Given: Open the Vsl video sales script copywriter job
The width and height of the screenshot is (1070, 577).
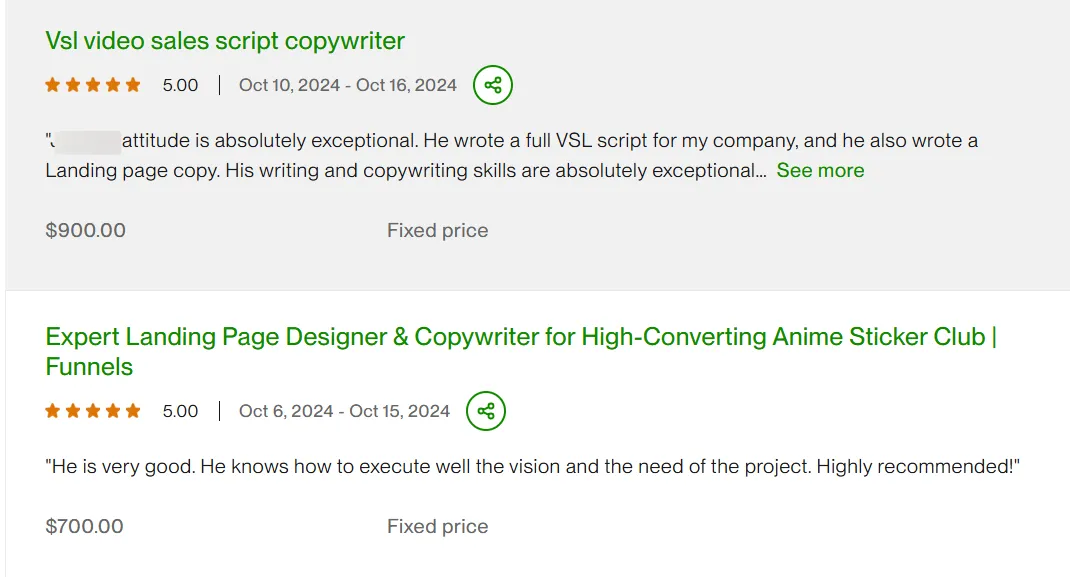Looking at the screenshot, I should coord(225,41).
